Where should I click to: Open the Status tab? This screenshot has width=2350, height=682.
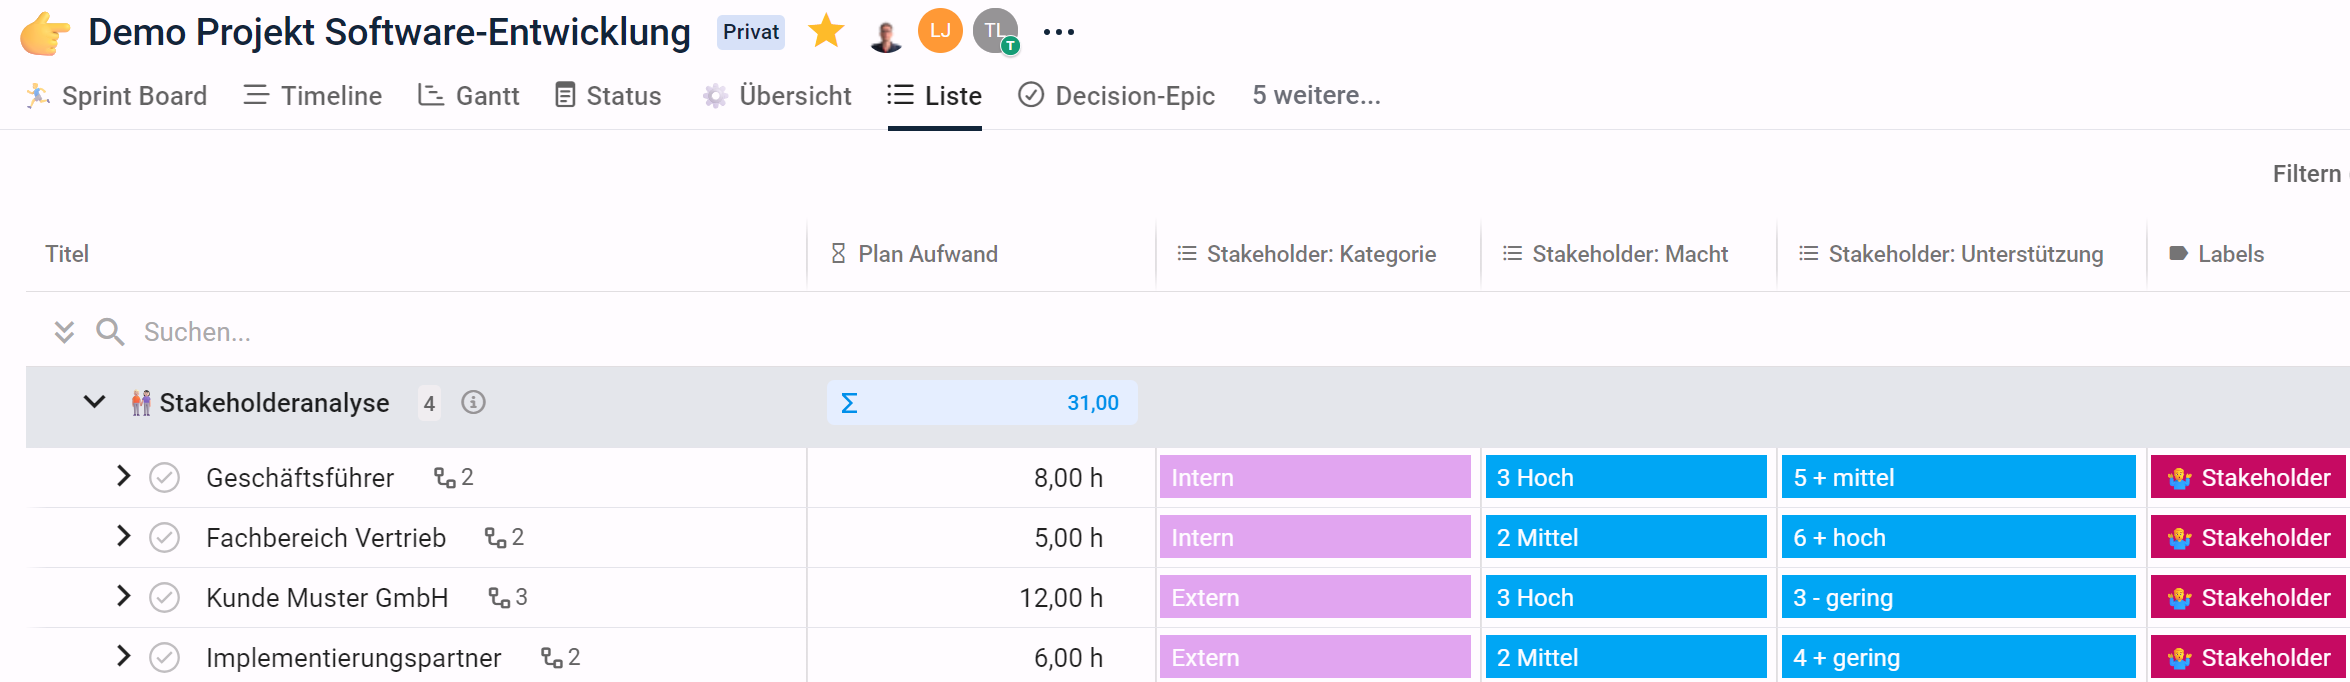[x=608, y=95]
